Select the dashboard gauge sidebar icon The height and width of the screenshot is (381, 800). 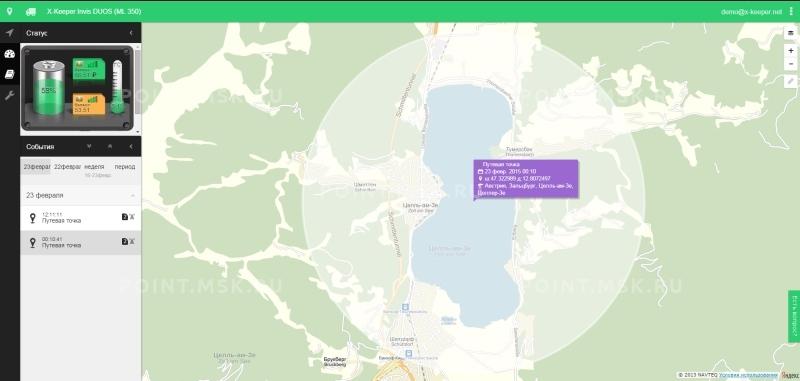9,54
